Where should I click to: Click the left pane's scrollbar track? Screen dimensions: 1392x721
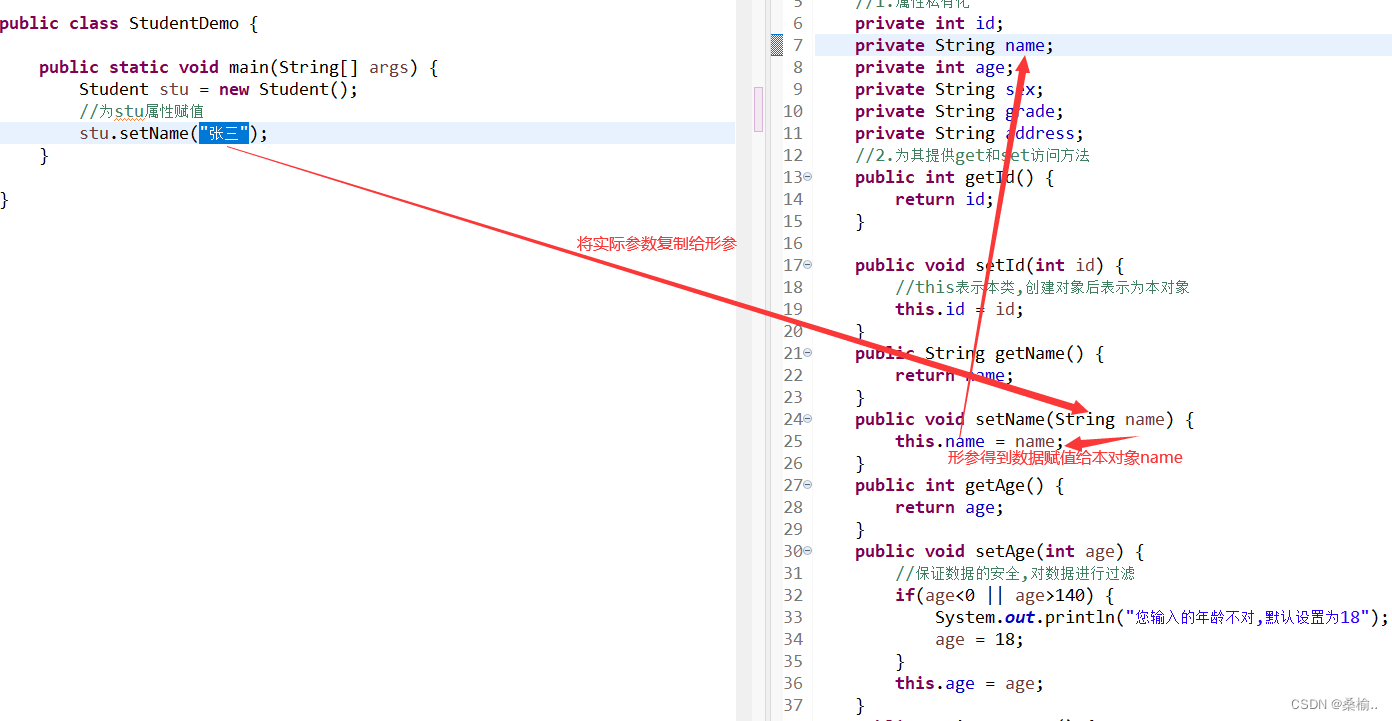click(758, 109)
